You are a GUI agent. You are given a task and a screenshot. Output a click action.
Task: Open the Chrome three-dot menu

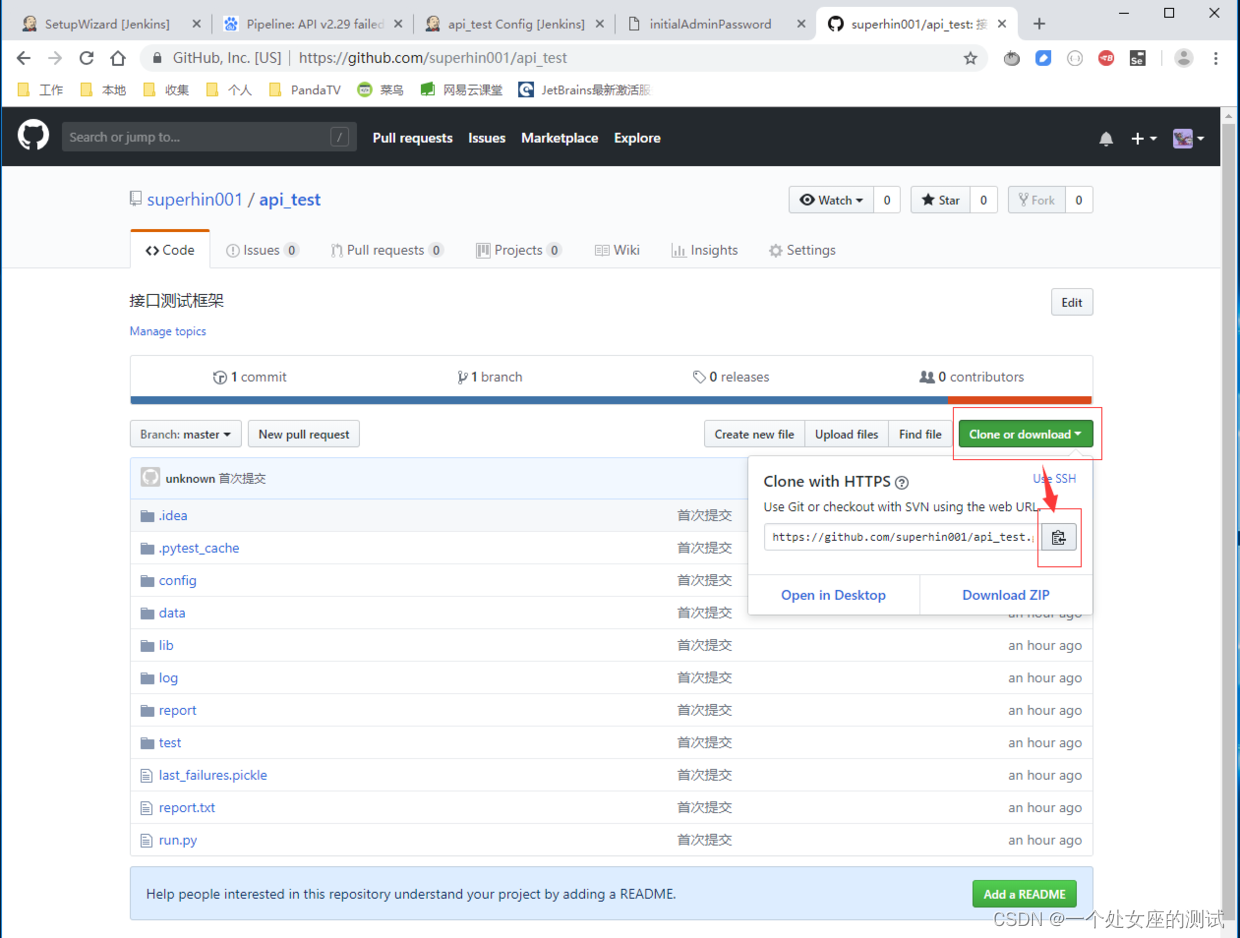(1216, 58)
